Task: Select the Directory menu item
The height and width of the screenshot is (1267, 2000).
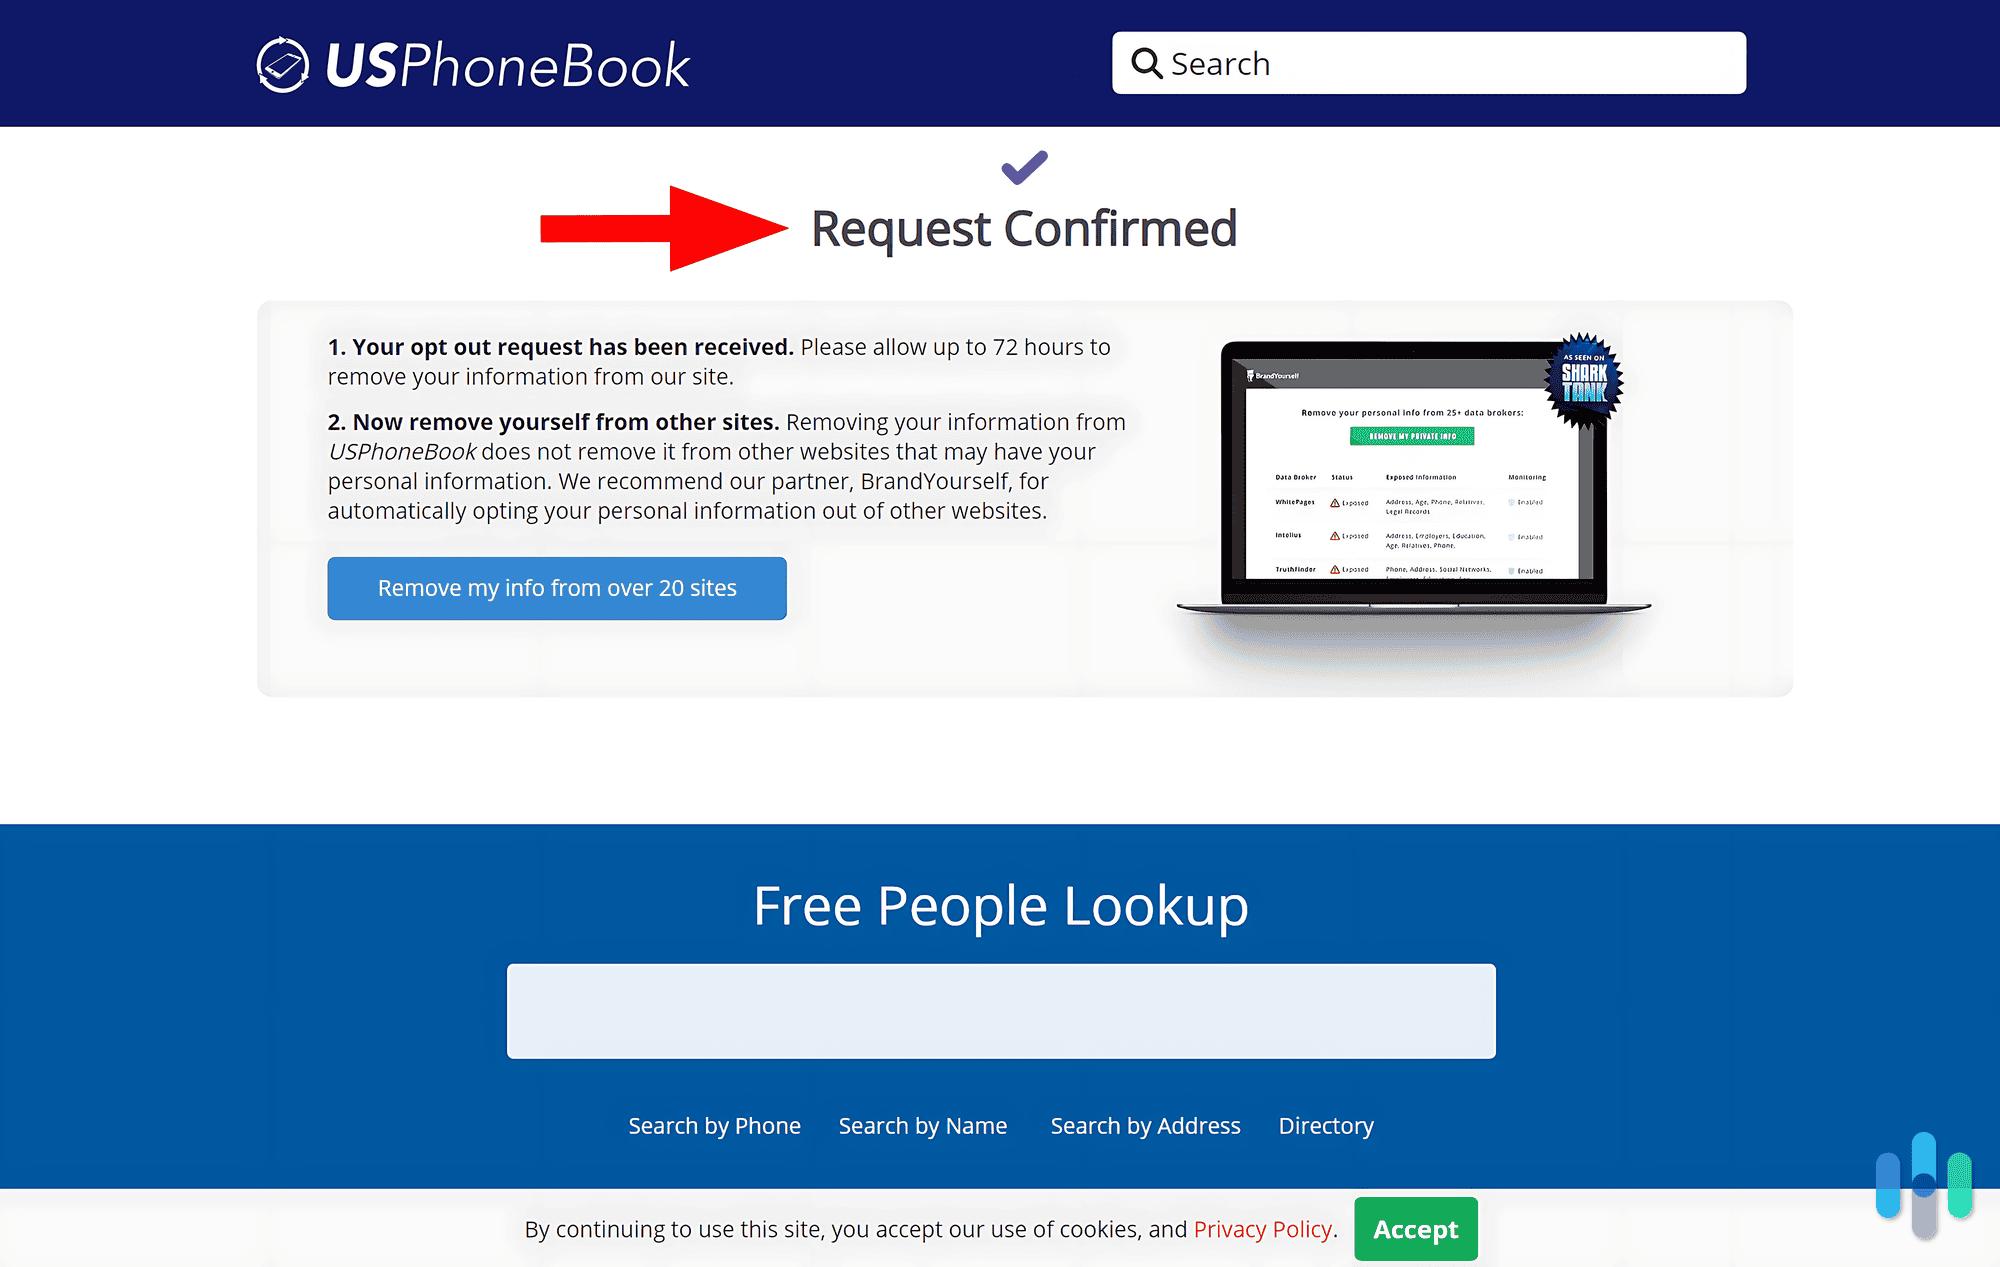Action: [x=1327, y=1124]
